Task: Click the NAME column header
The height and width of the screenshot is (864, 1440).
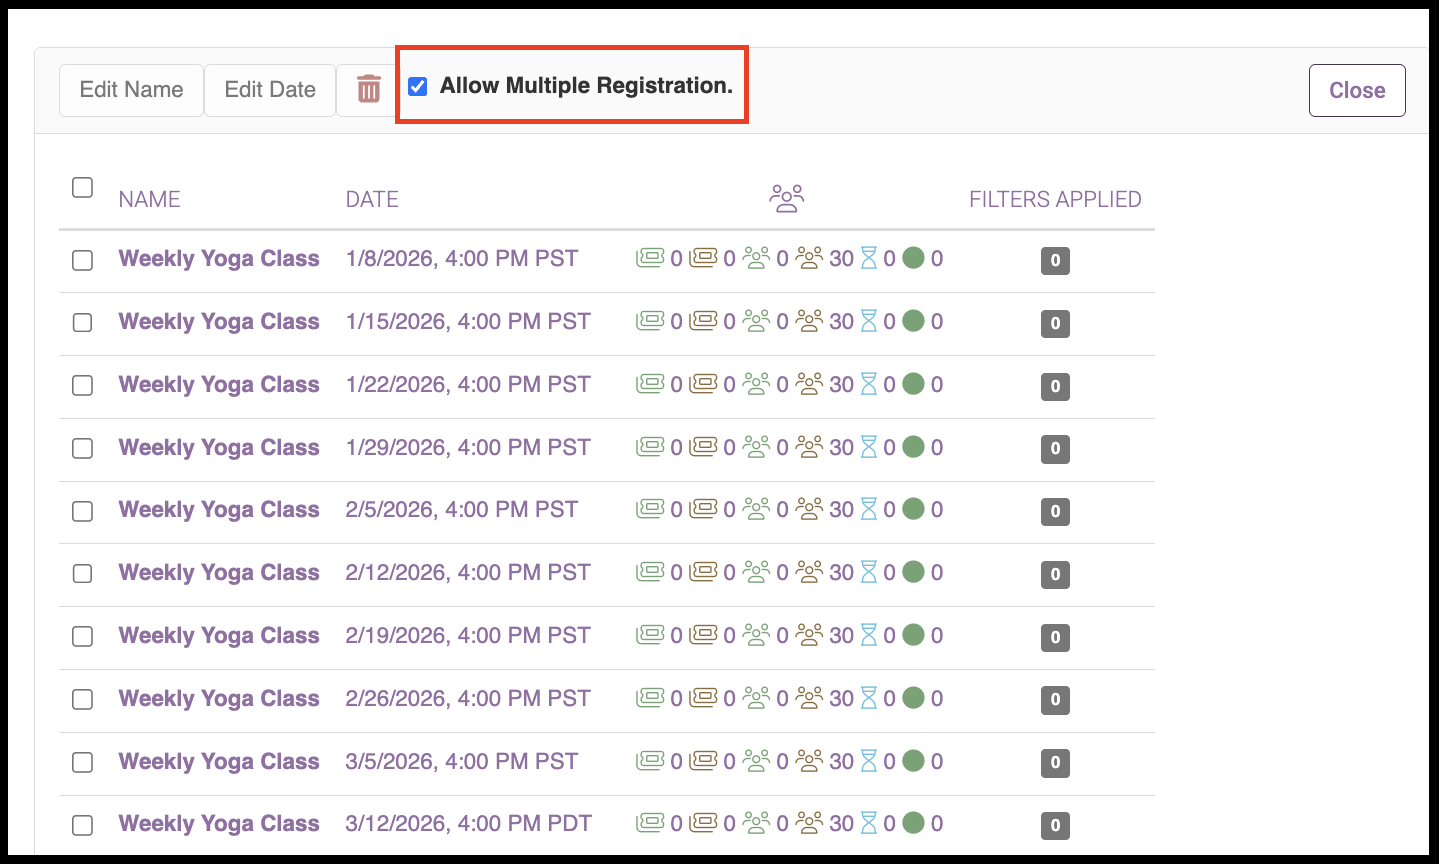Action: 149,199
